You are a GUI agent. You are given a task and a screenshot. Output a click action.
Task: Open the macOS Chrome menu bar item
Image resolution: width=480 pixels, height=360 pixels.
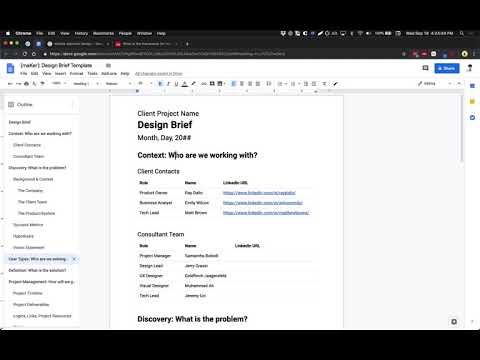point(23,33)
